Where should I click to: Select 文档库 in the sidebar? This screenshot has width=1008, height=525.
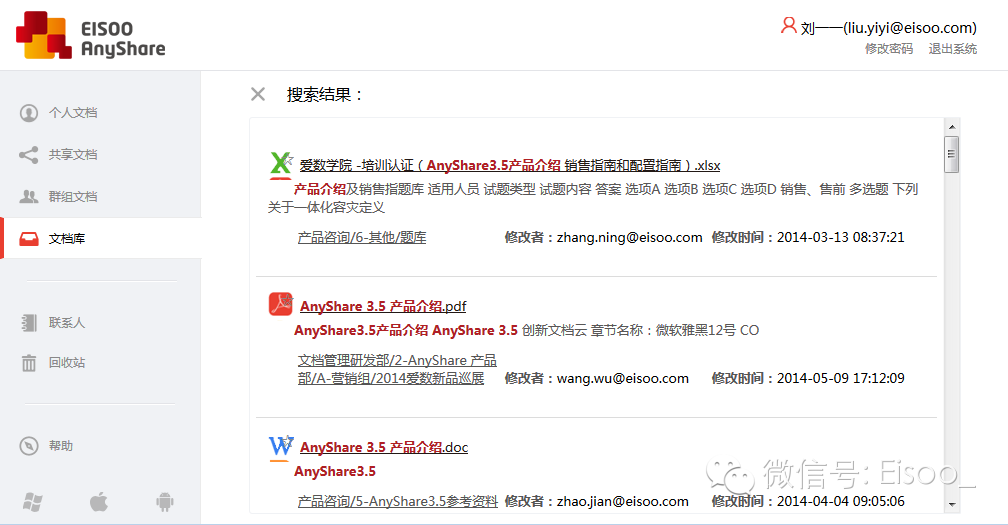(67, 238)
